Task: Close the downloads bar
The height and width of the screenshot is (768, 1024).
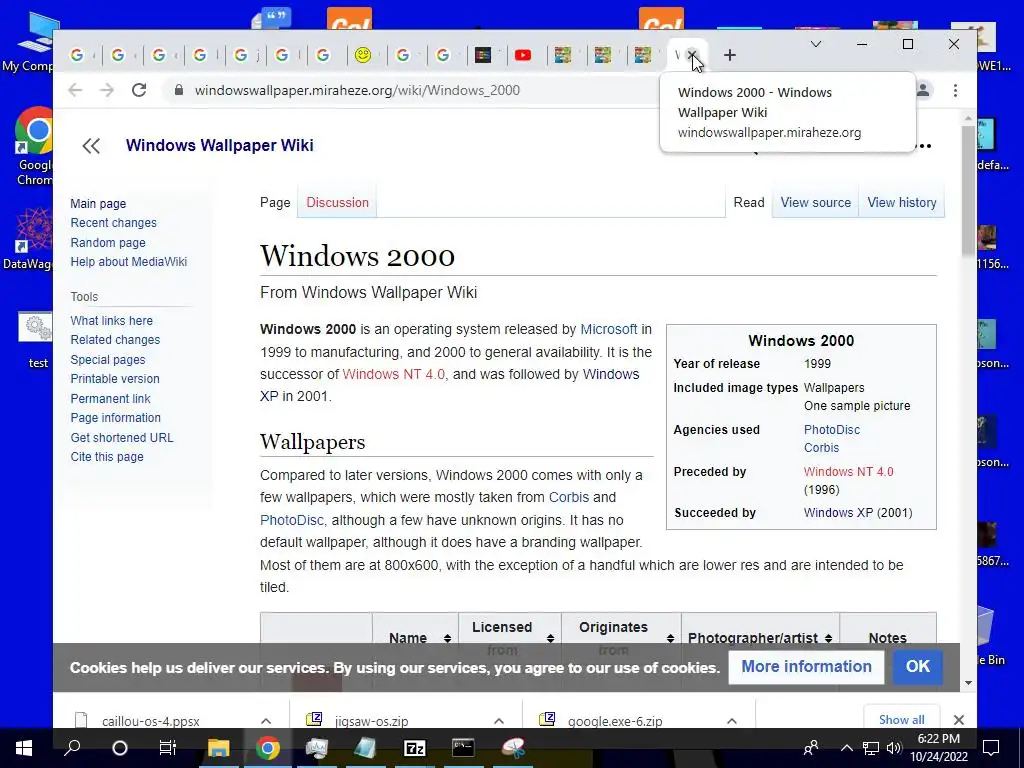Action: (x=958, y=720)
